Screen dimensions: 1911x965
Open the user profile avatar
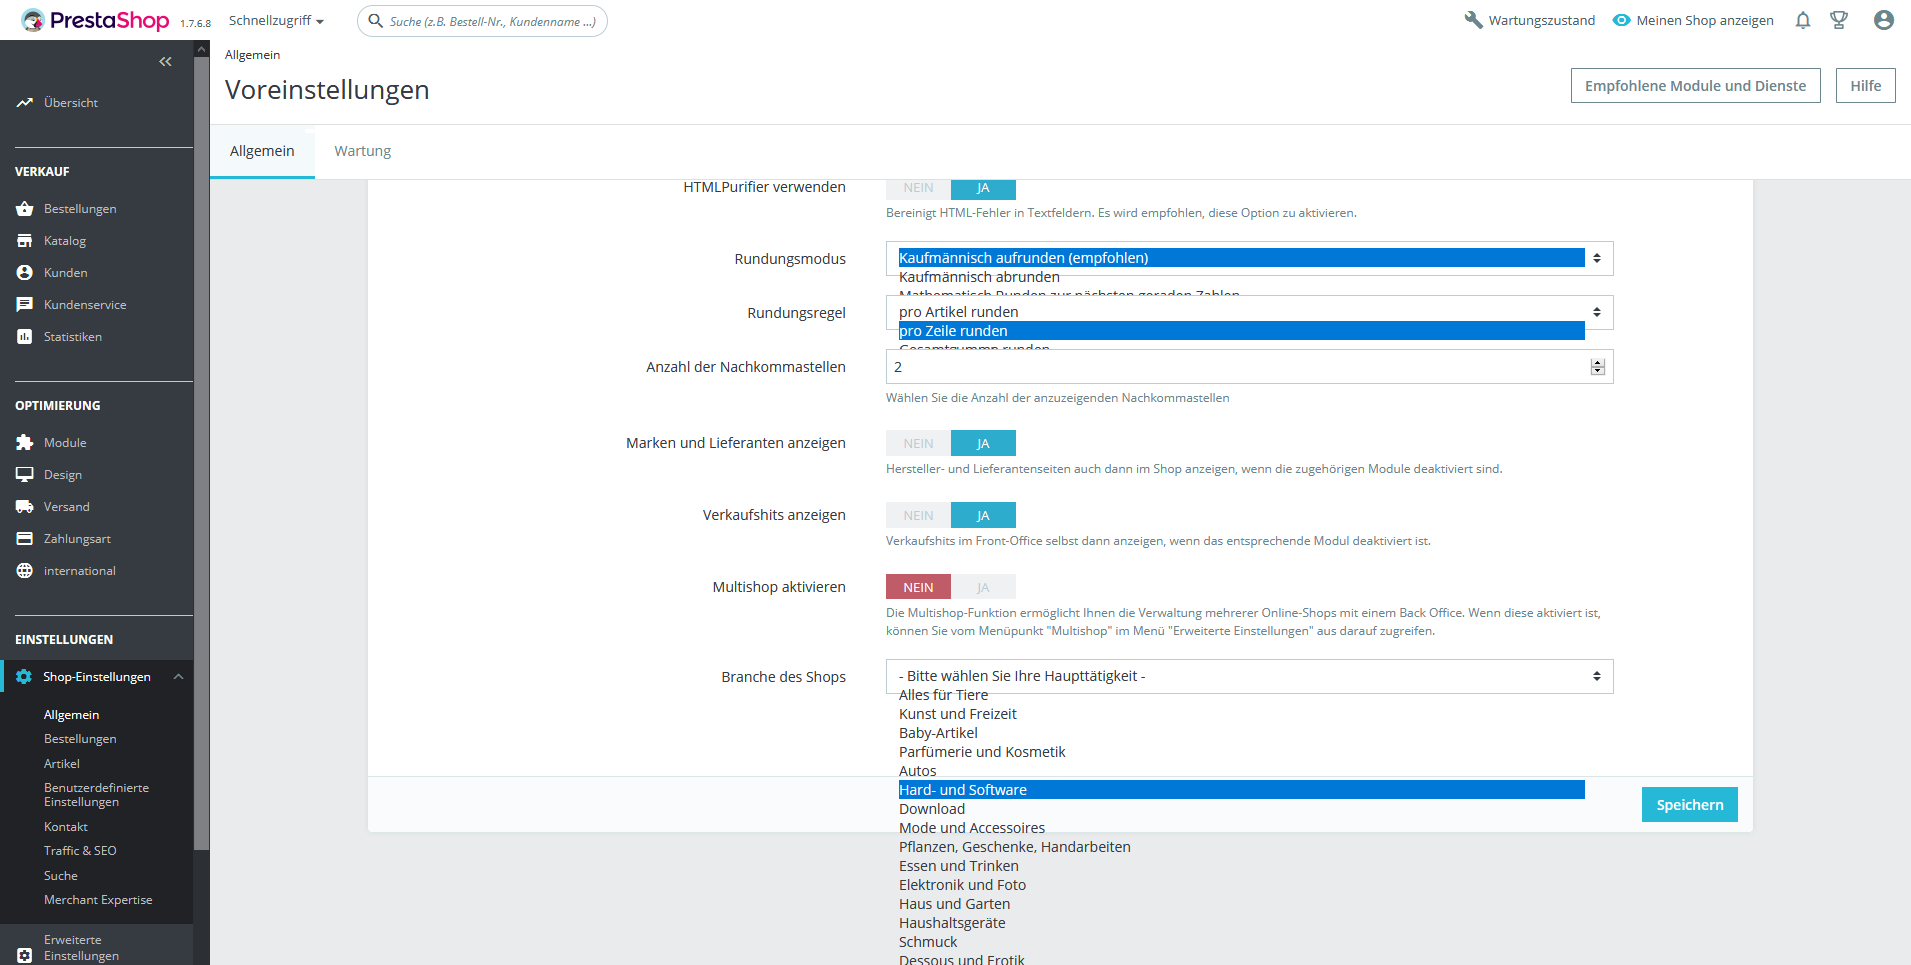1884,20
